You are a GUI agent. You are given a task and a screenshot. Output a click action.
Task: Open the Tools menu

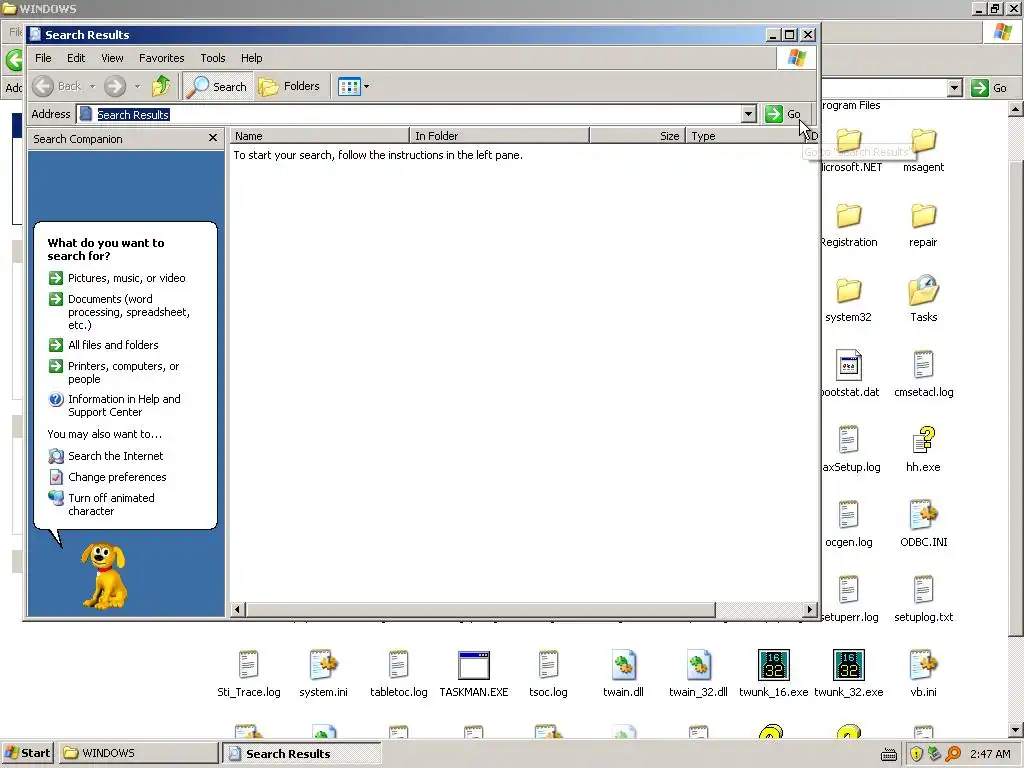pos(212,58)
